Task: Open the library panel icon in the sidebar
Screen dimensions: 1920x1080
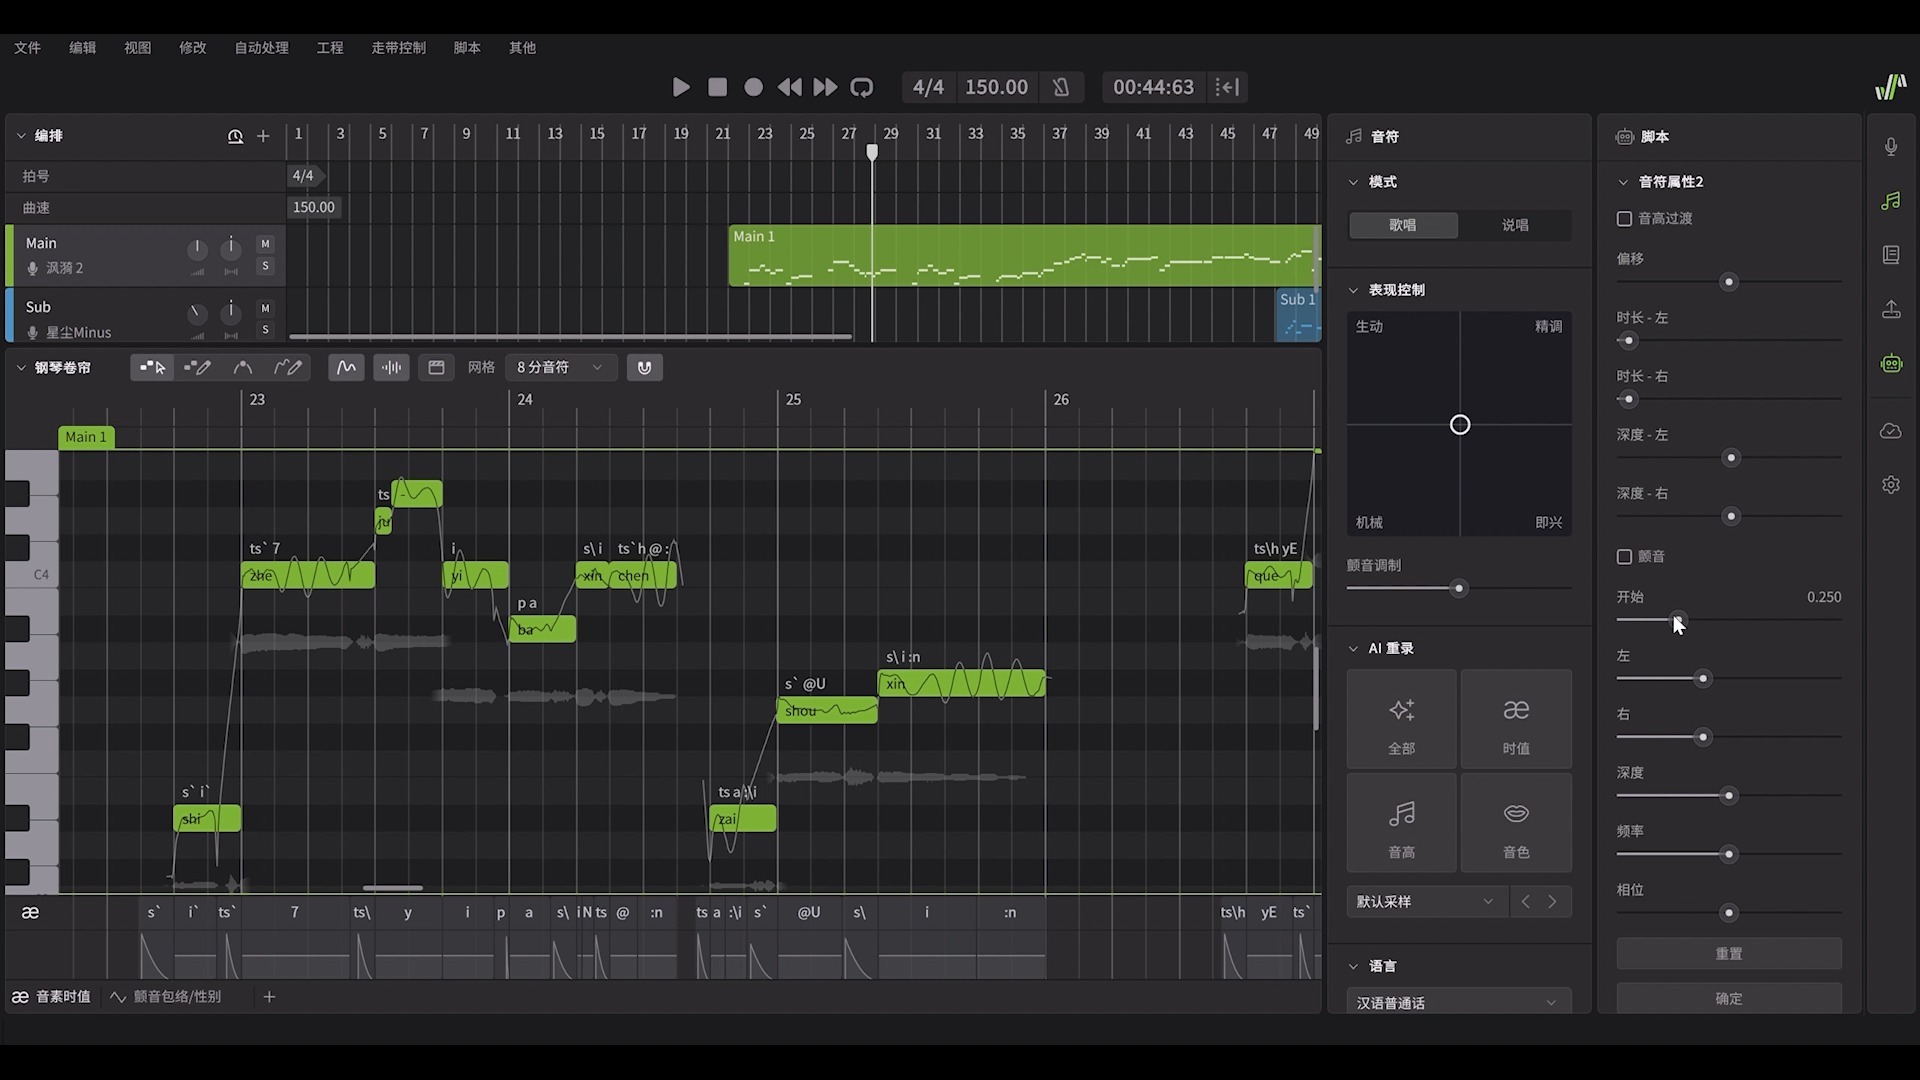Action: tap(1891, 255)
